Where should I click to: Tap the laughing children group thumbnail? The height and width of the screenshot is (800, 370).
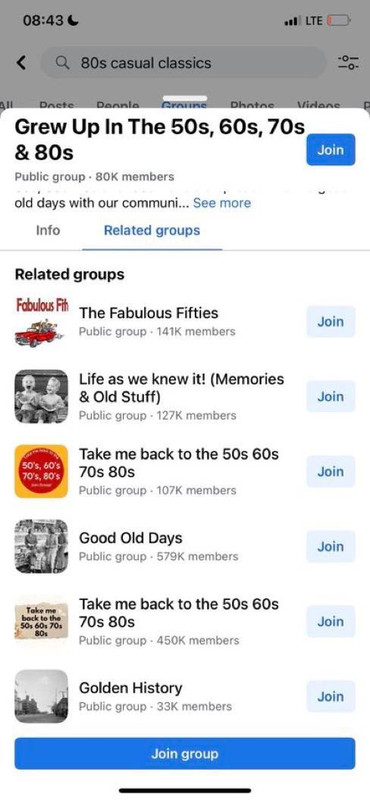41,396
